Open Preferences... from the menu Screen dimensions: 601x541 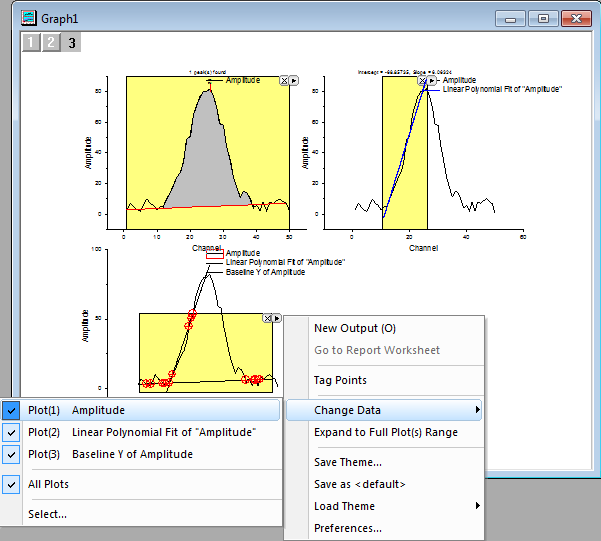click(347, 528)
